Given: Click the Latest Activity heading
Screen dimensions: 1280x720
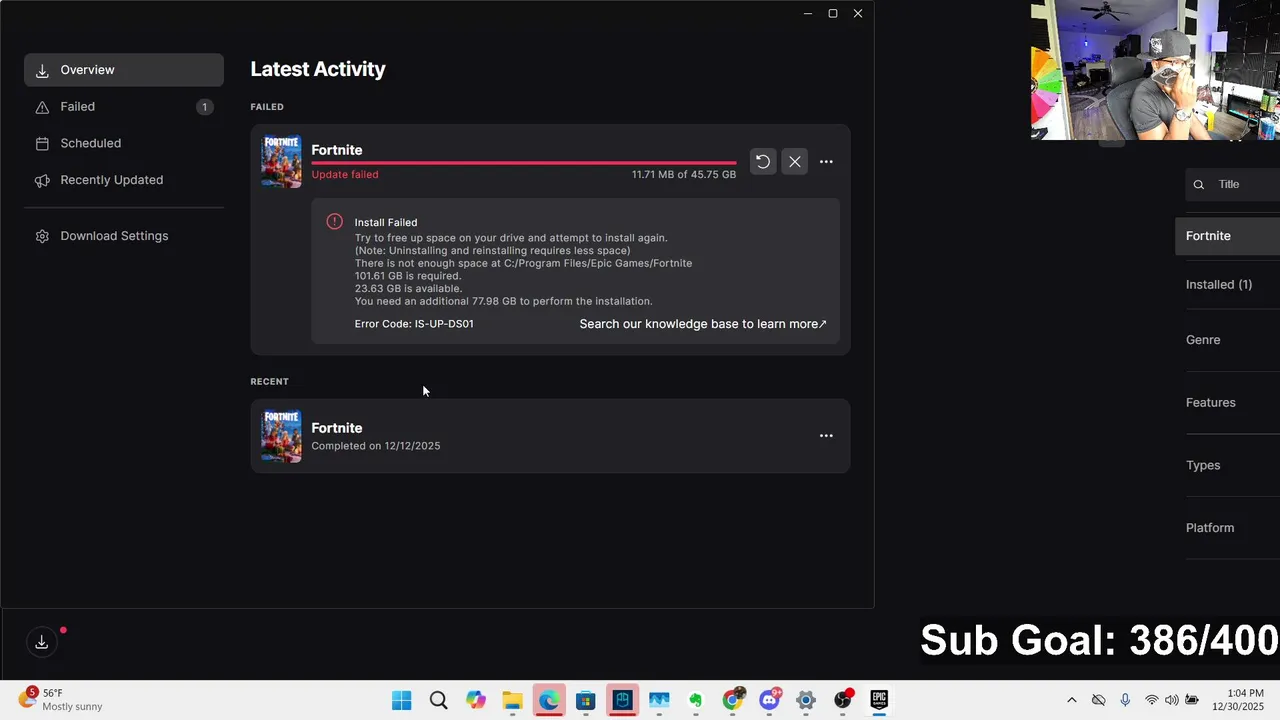Looking at the screenshot, I should coord(318,69).
